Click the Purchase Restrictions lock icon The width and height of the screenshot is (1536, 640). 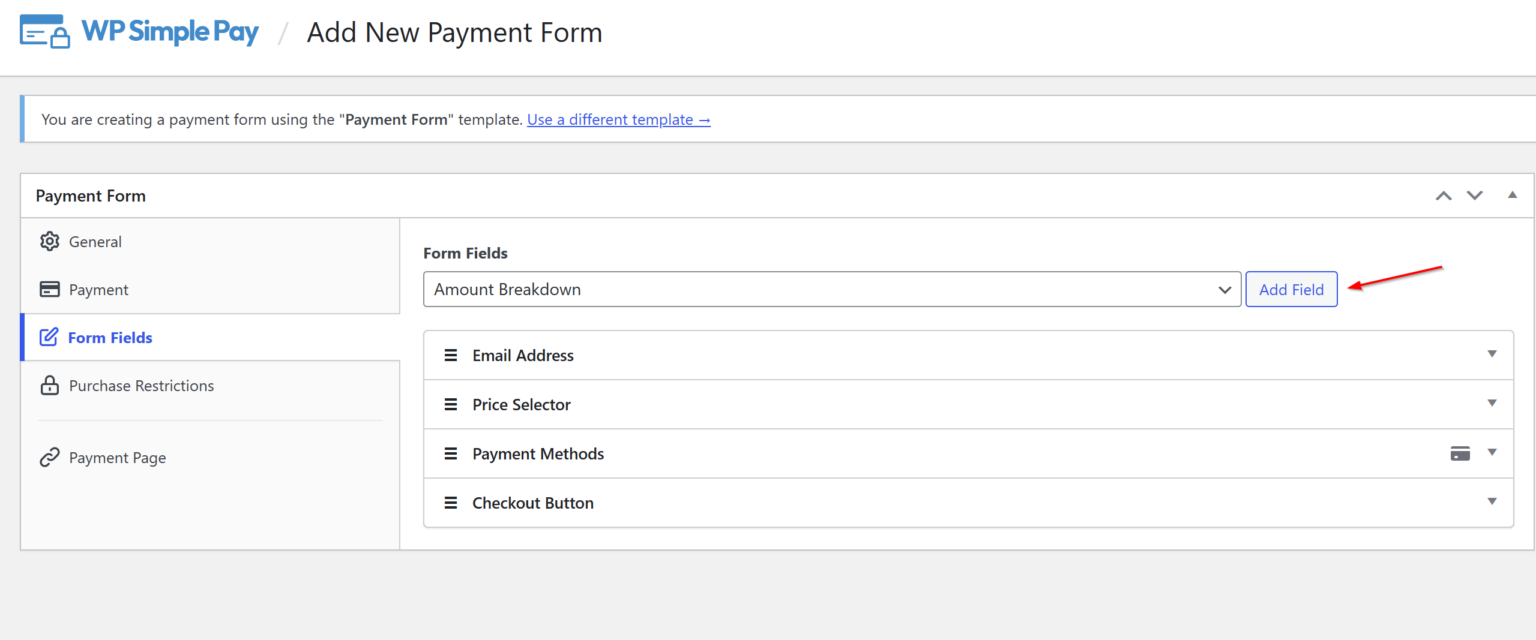coord(49,385)
